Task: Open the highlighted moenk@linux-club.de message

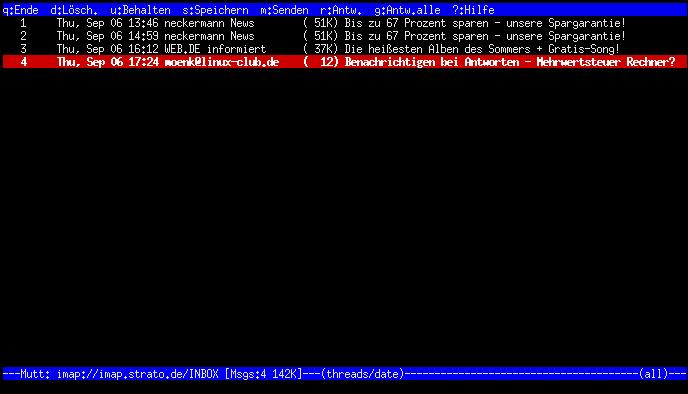Action: click(344, 62)
